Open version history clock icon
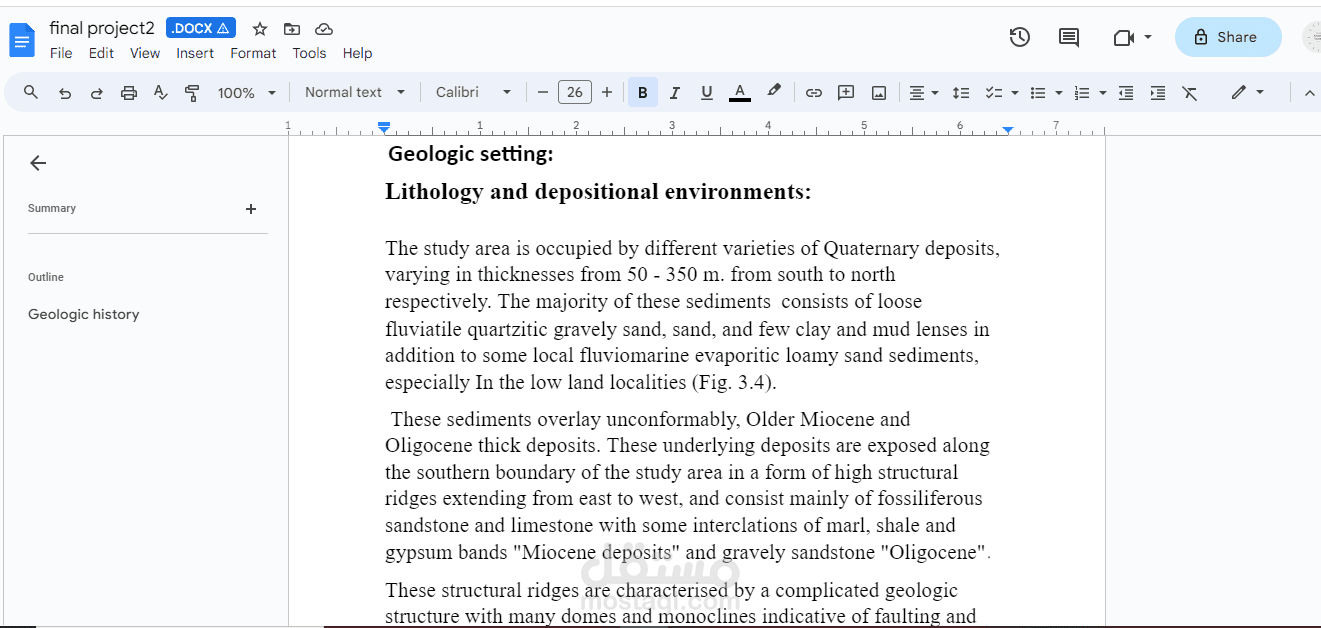Viewport: 1321px width, 628px height. (x=1019, y=37)
